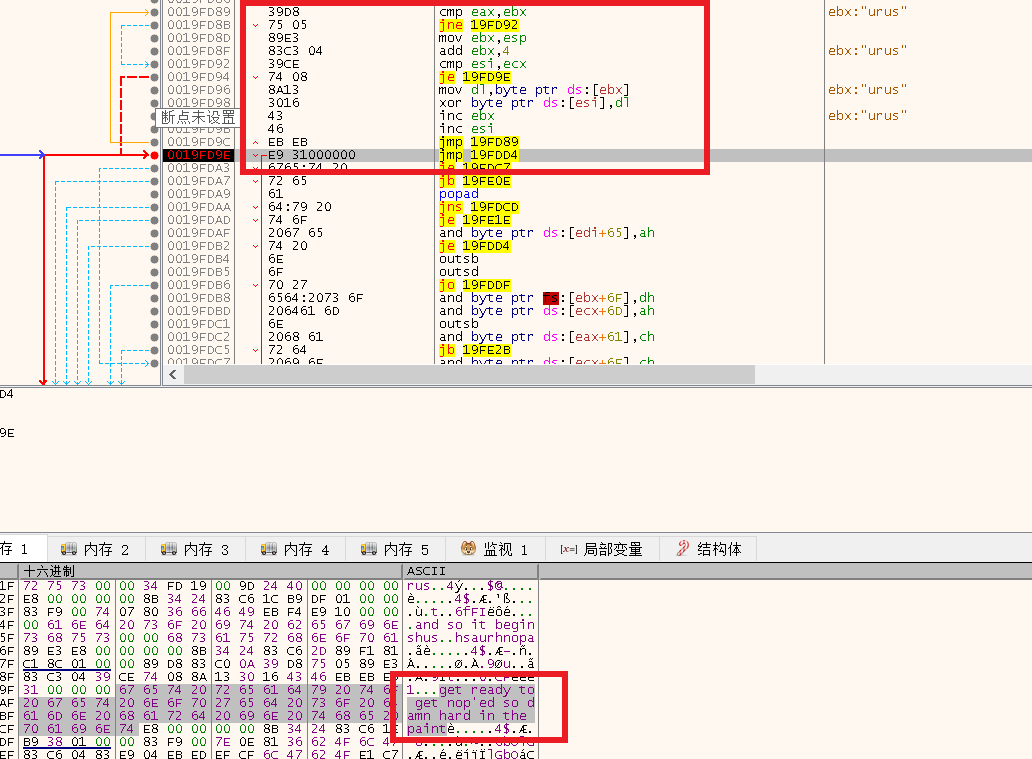Click the disassembly horizontal scrollbar thumb
Viewport: 1032px width, 759px height.
tap(469, 375)
